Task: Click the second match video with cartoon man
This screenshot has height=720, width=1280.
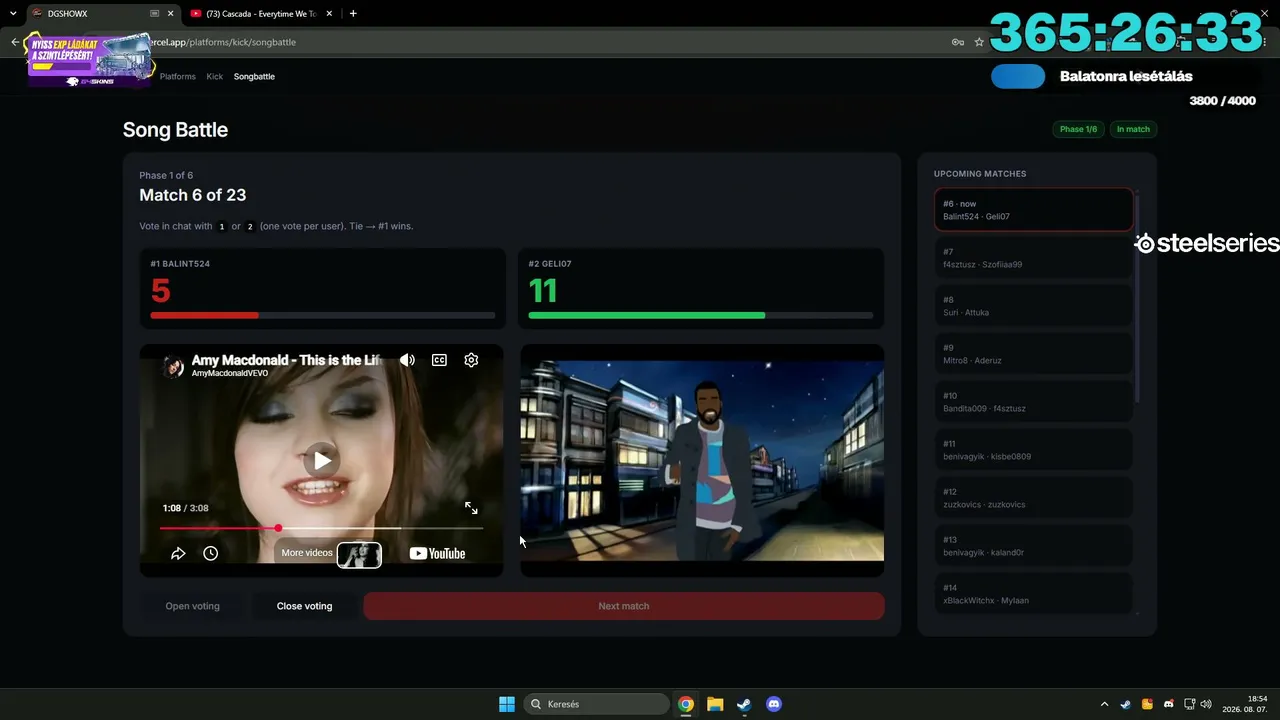Action: tap(702, 460)
